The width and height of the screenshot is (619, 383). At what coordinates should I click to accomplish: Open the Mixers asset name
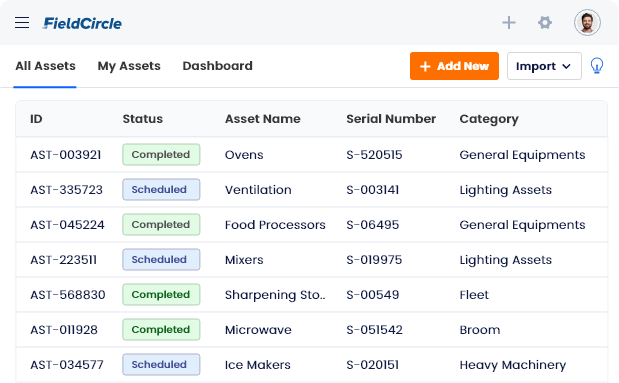click(x=244, y=260)
